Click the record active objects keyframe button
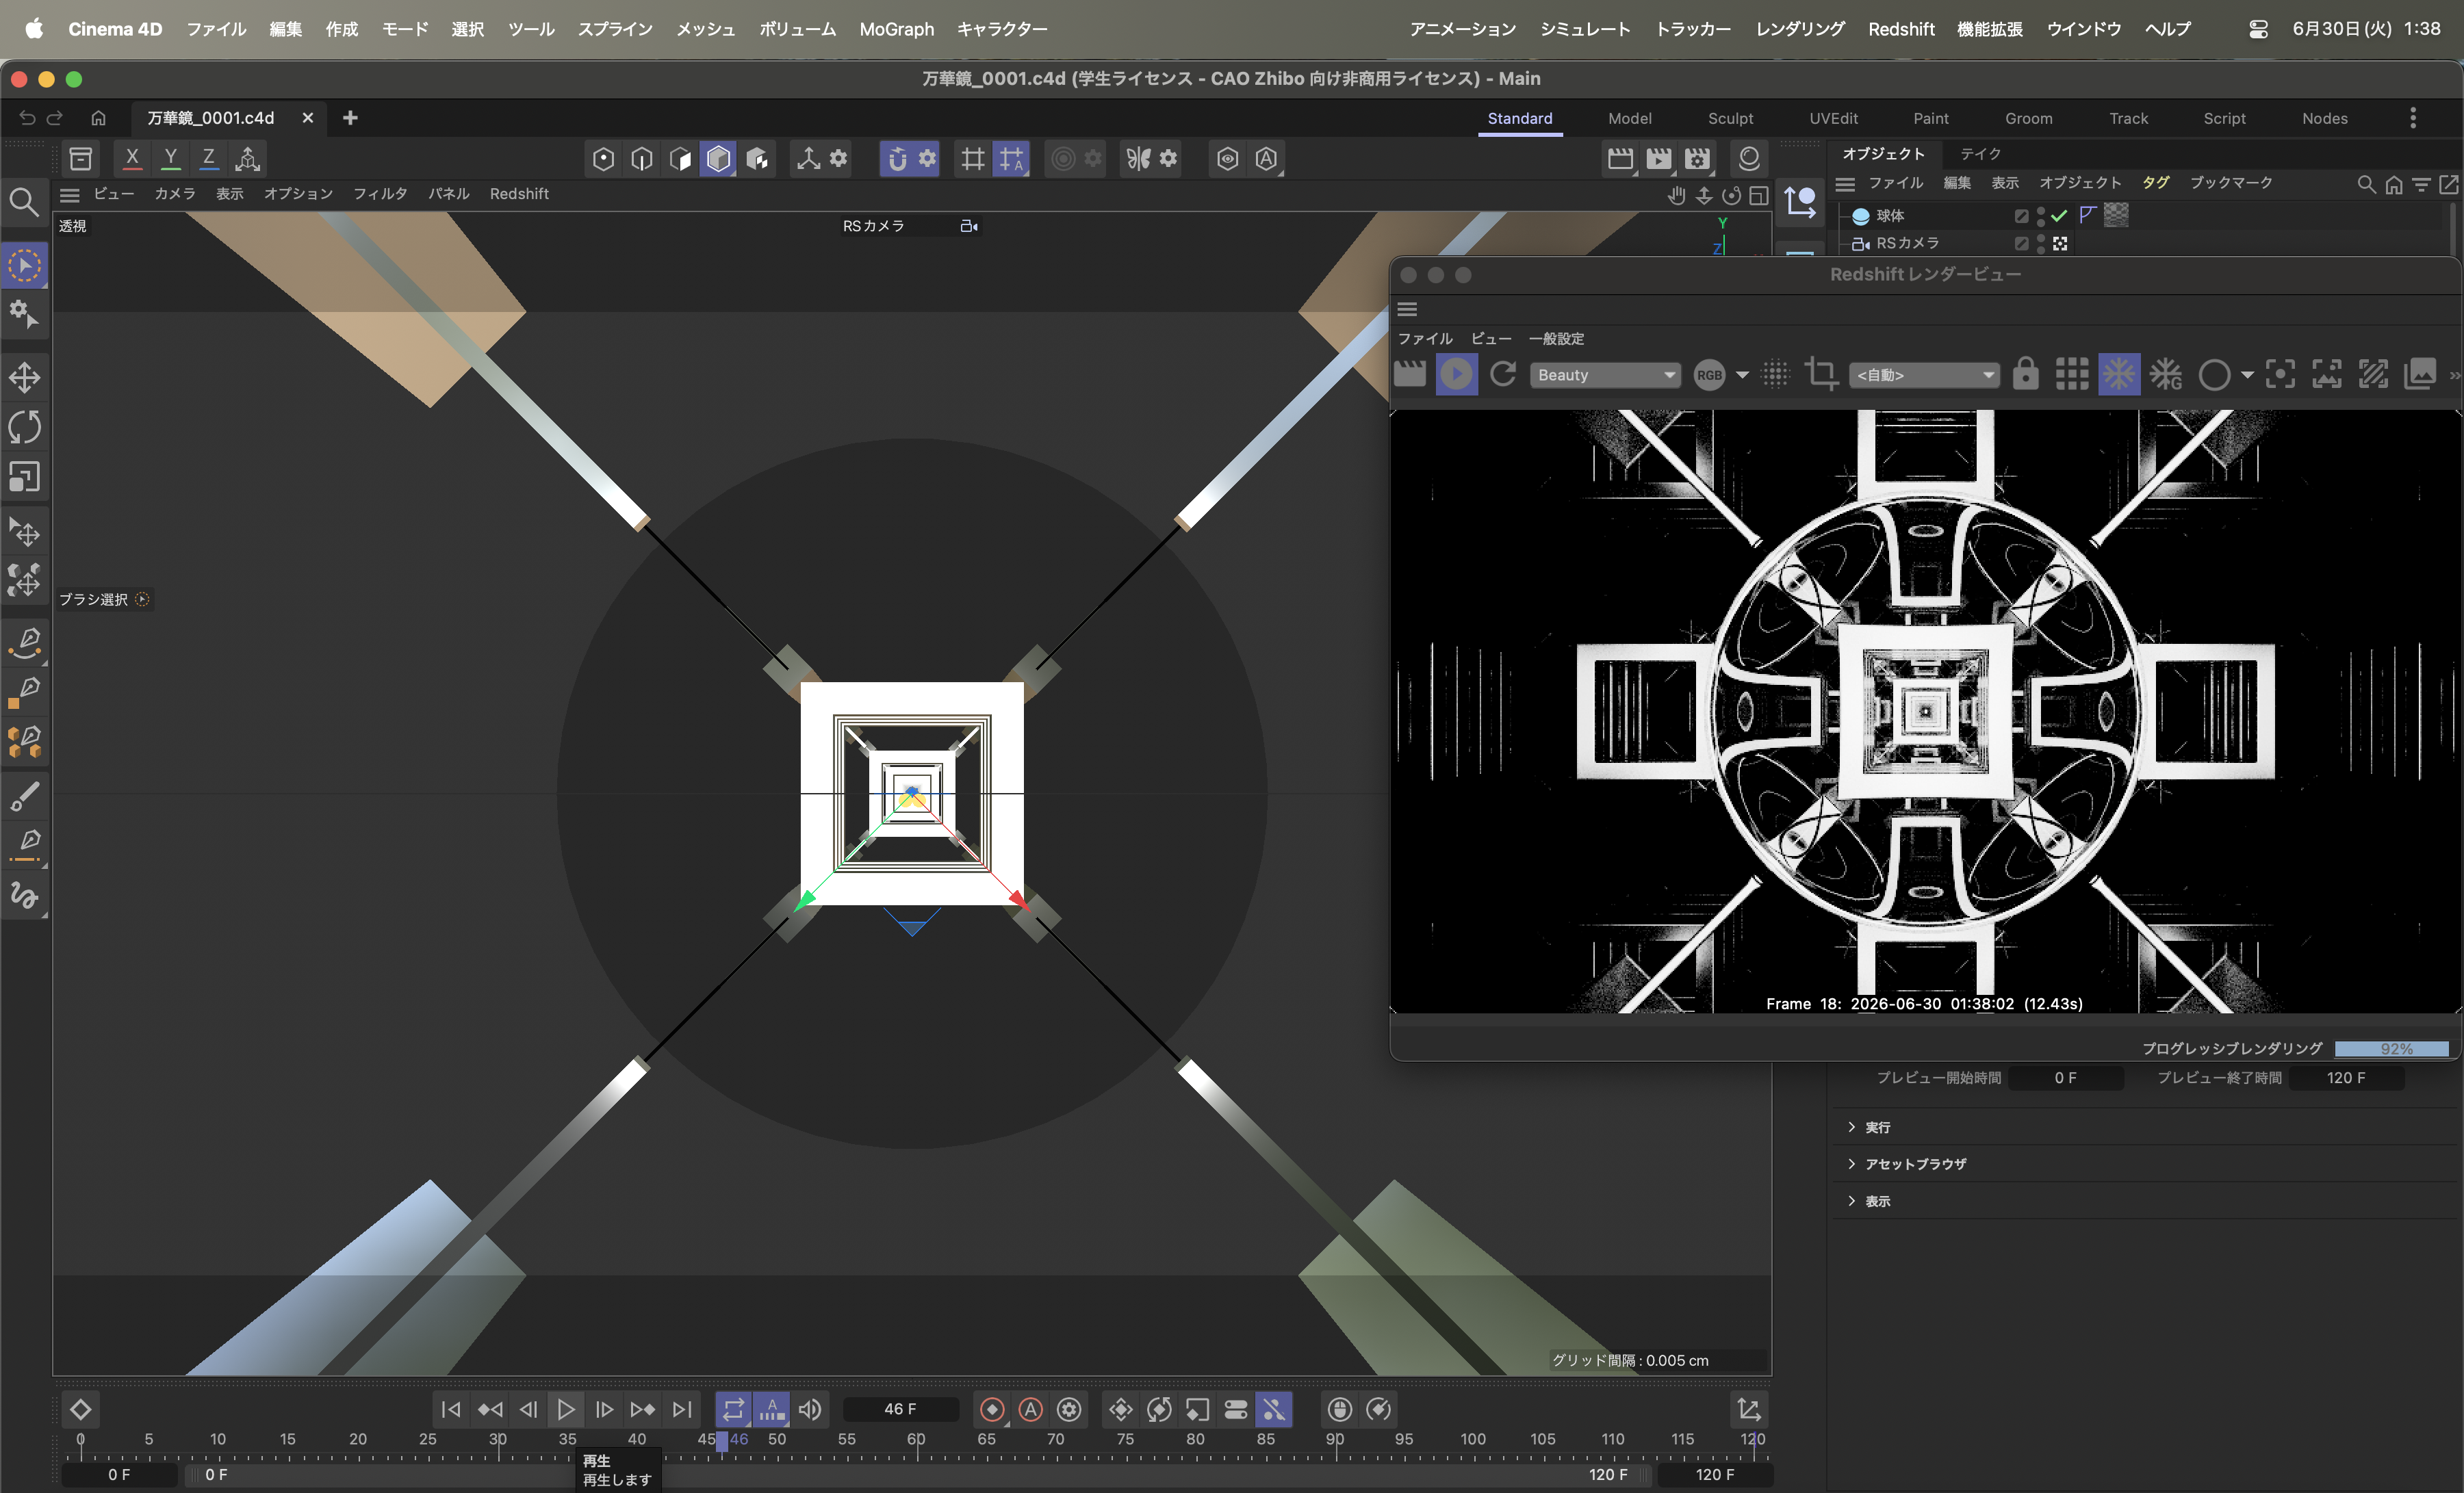The width and height of the screenshot is (2464, 1493). (992, 1410)
